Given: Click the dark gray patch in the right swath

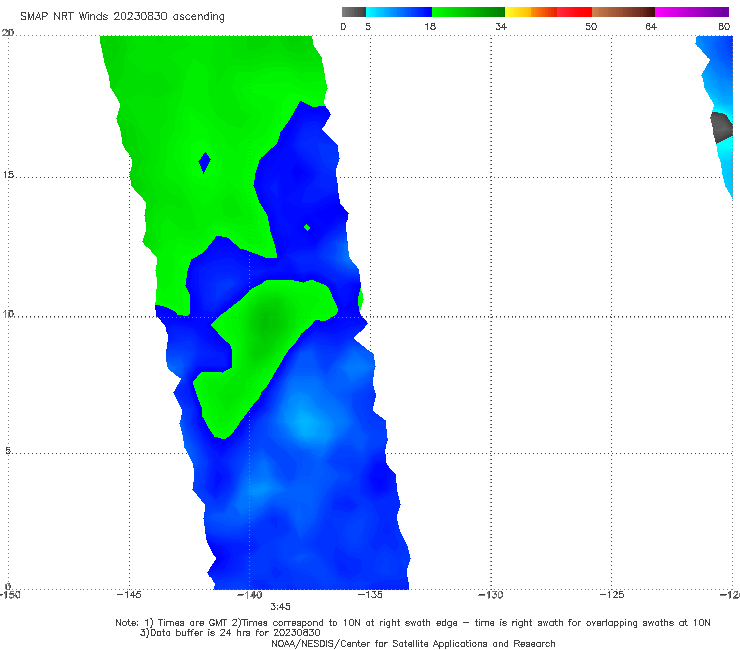Looking at the screenshot, I should click(x=722, y=127).
